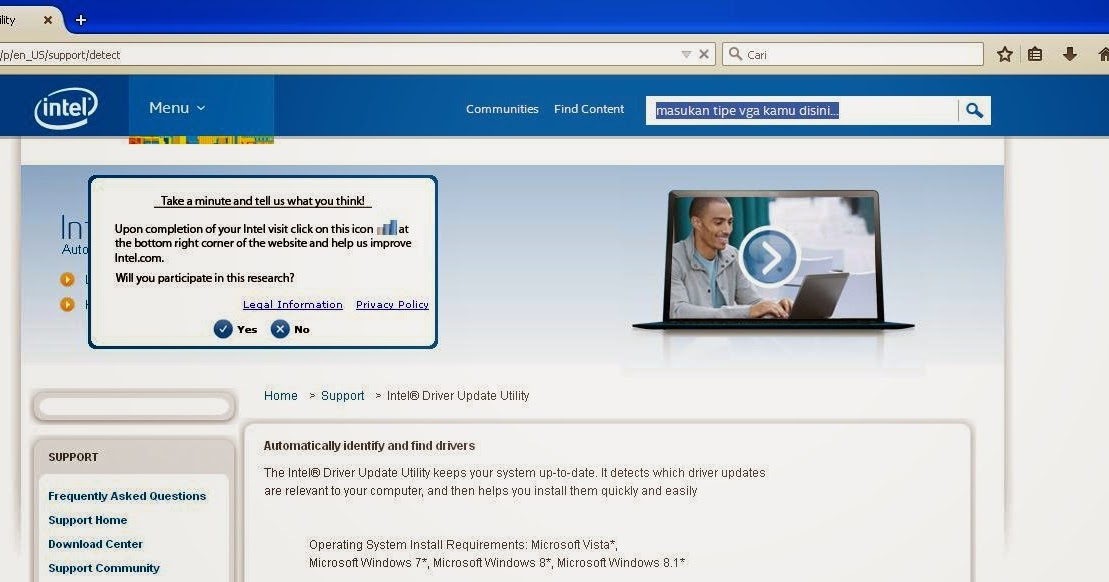
Task: Go to Home breadcrumb
Action: click(x=281, y=395)
